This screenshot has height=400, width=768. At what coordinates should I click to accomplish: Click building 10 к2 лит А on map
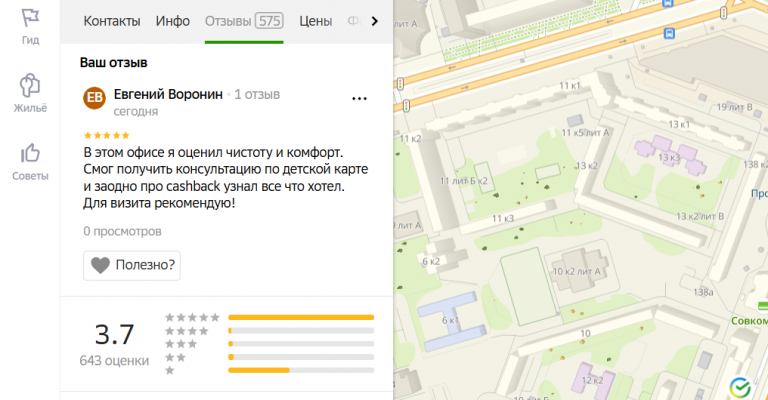click(576, 271)
